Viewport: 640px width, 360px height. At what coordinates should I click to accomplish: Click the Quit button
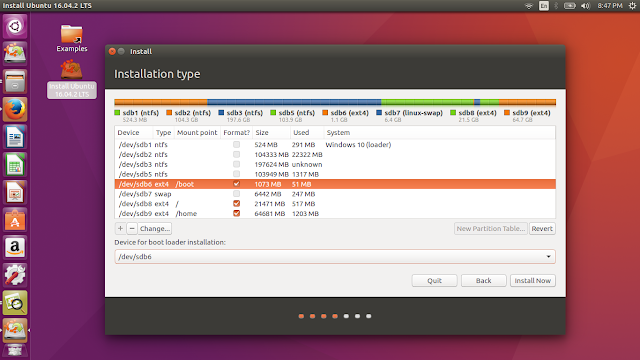[434, 280]
